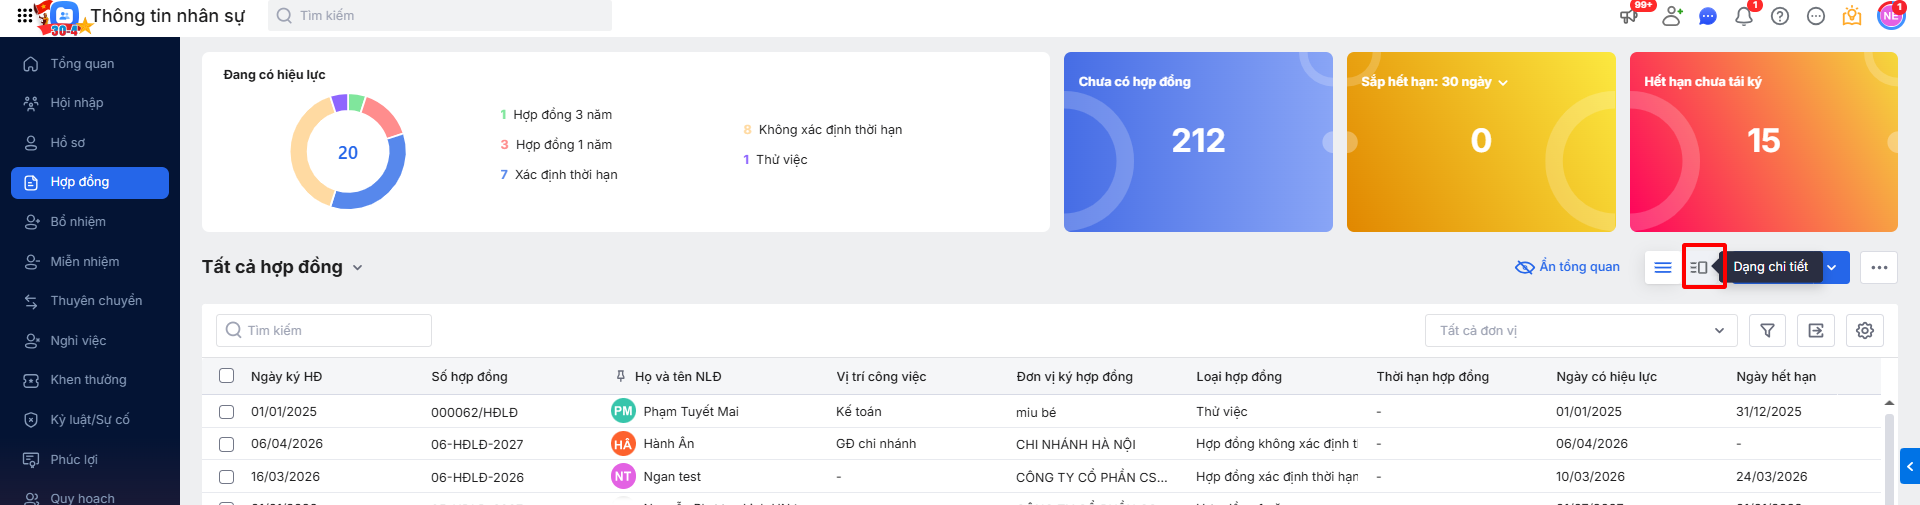
Task: Open table column settings gear
Action: click(1865, 331)
